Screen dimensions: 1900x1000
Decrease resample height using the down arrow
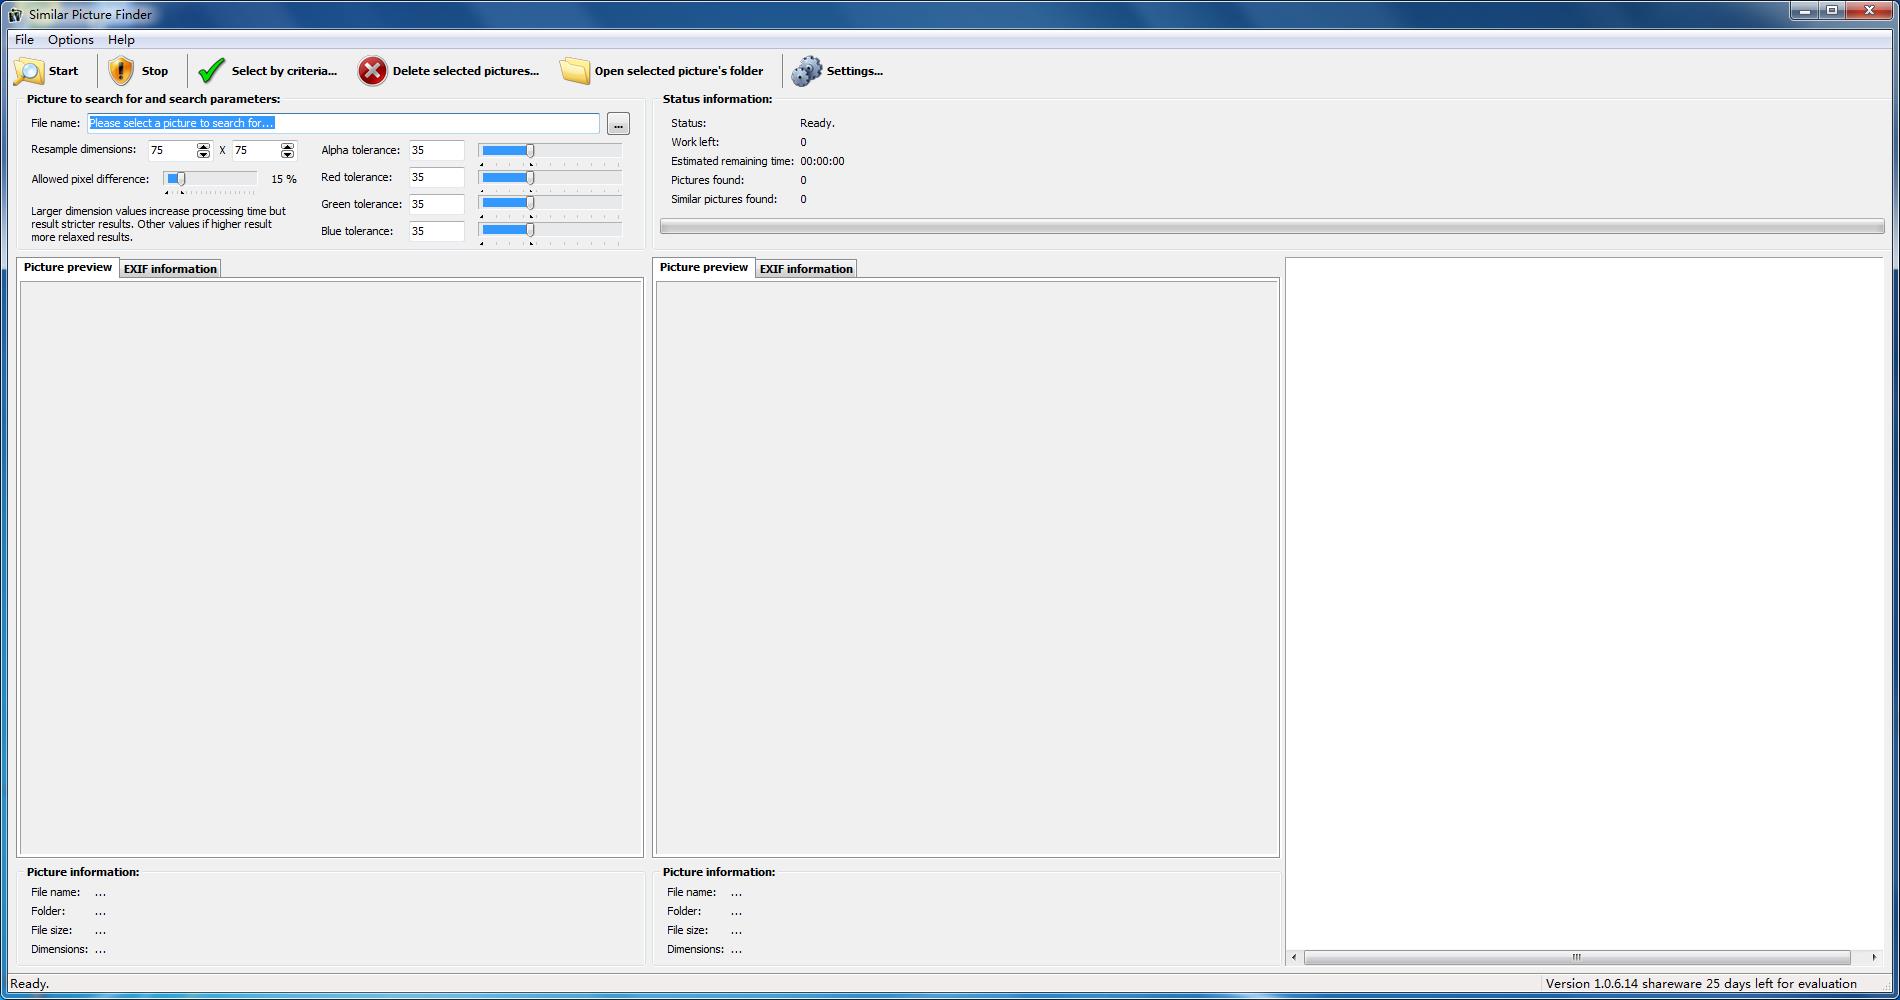[x=288, y=155]
